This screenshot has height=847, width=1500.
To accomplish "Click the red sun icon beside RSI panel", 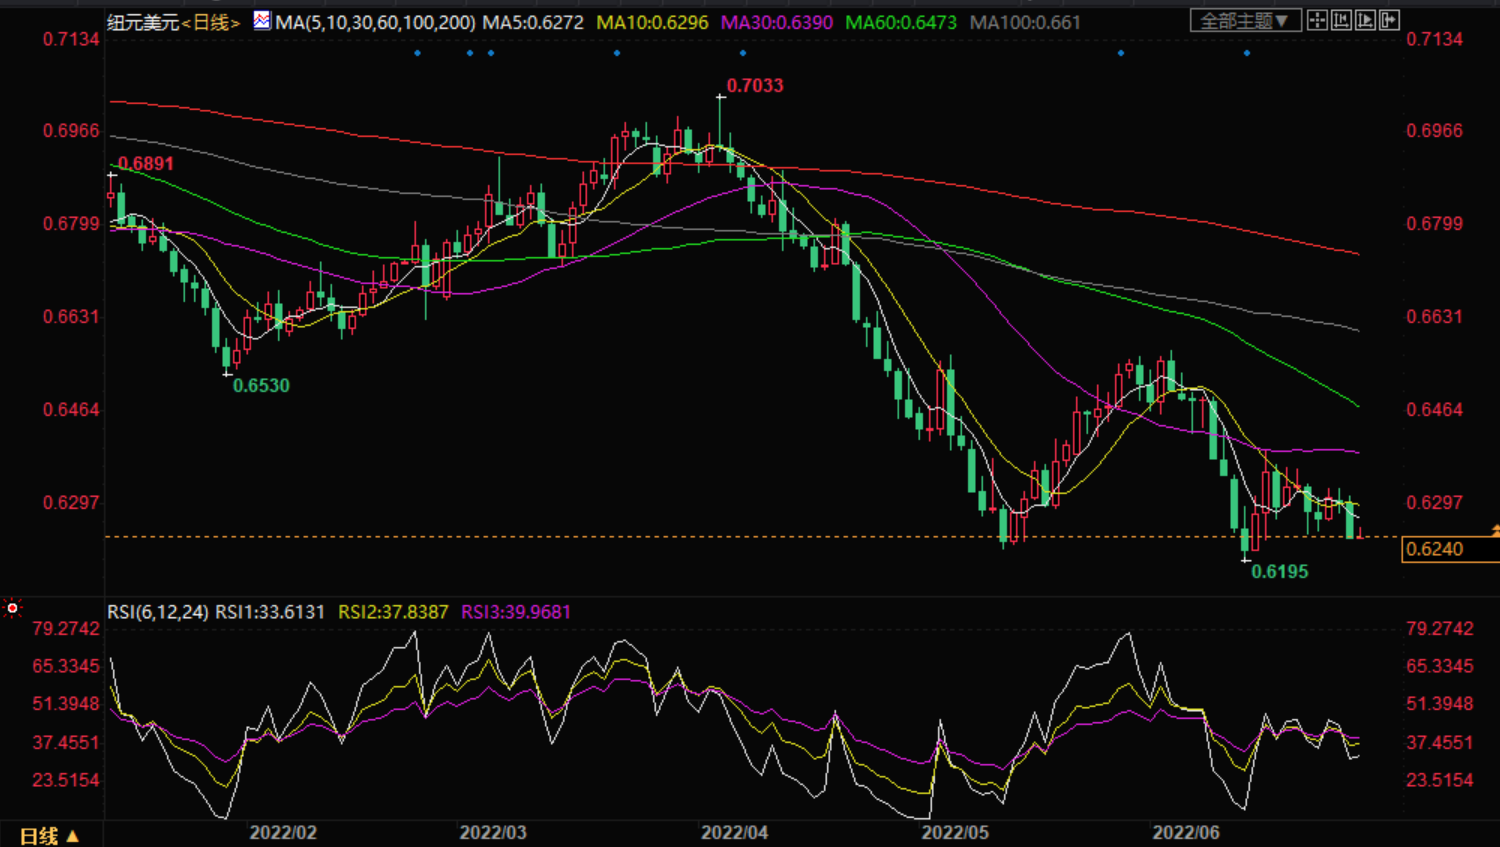I will 12,608.
